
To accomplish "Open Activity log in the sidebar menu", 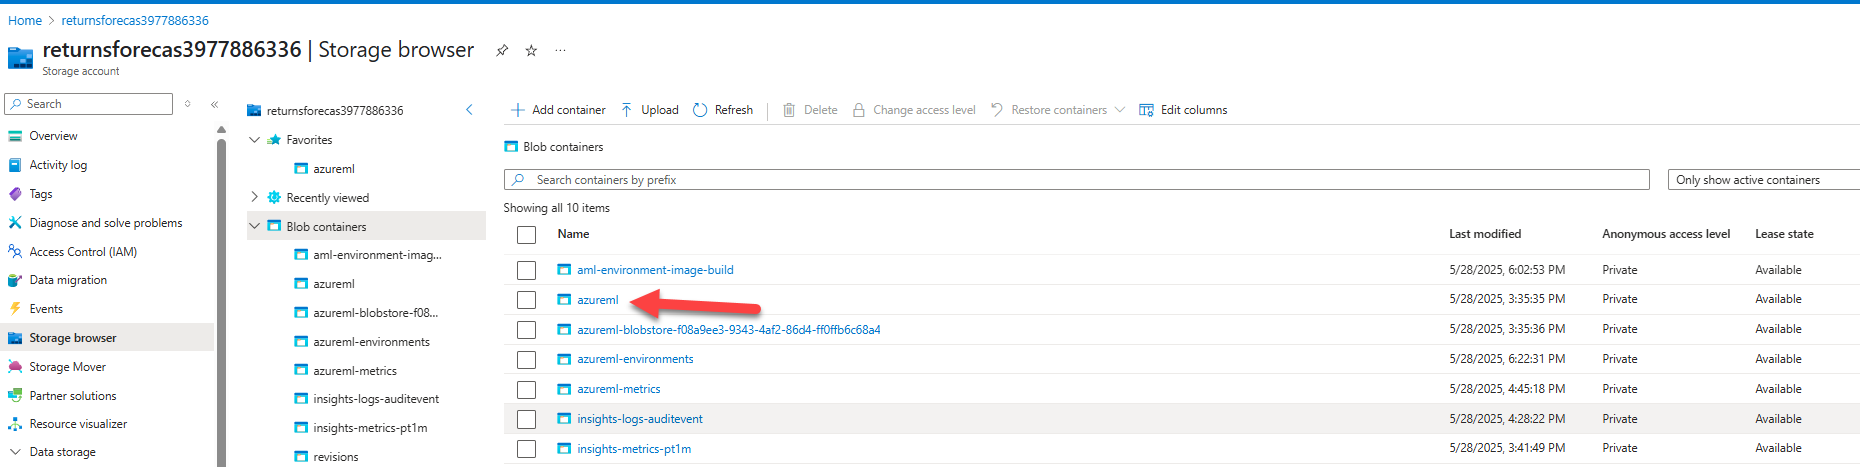I will 58,165.
